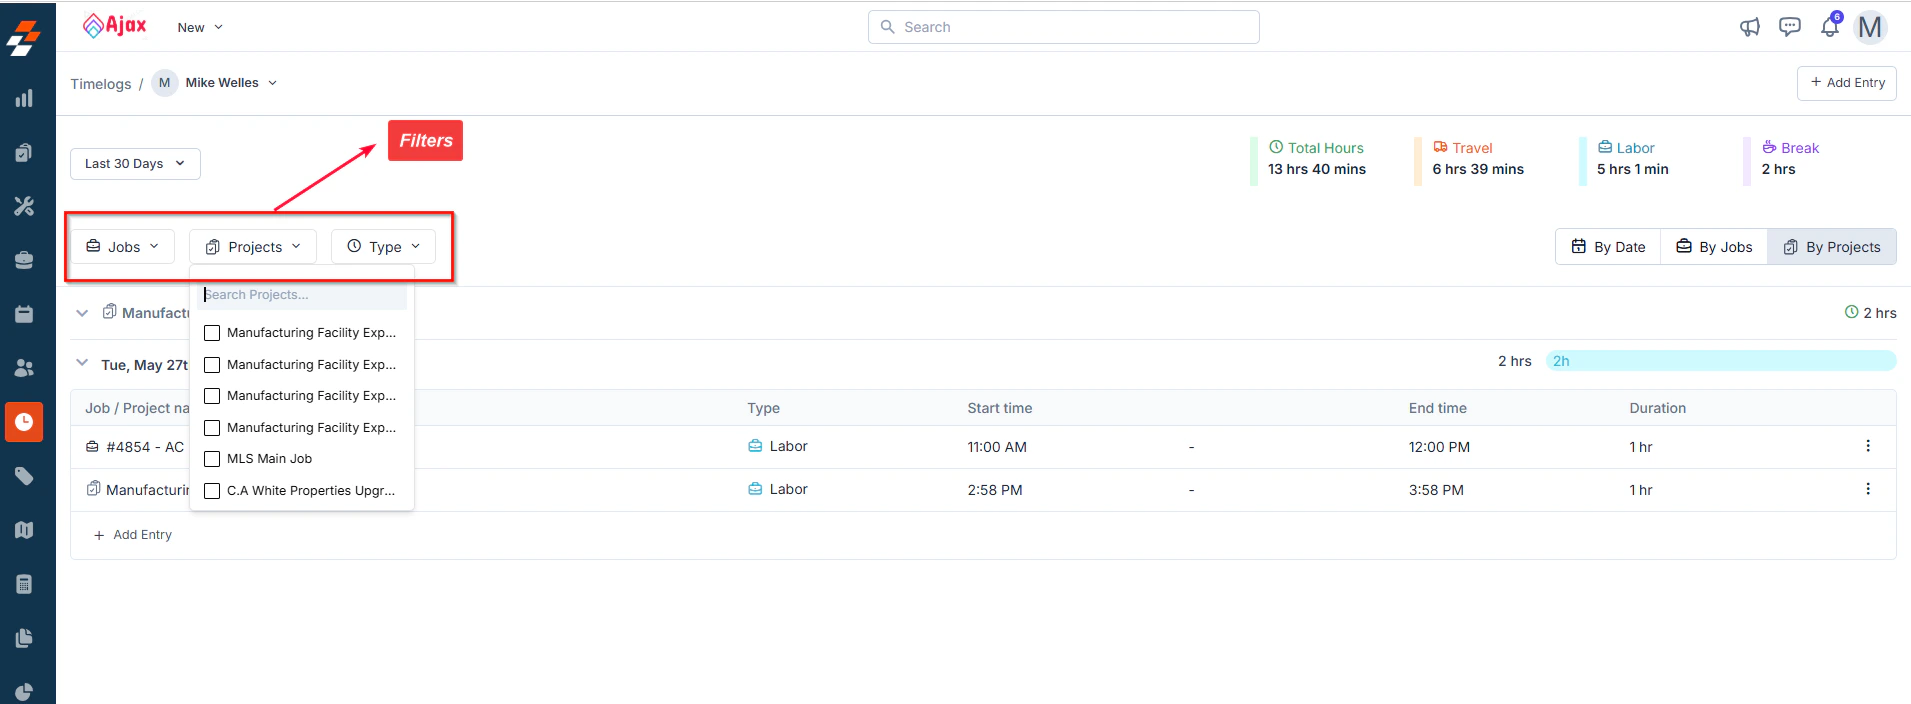Click the Type column header
The width and height of the screenshot is (1911, 704).
tap(763, 408)
